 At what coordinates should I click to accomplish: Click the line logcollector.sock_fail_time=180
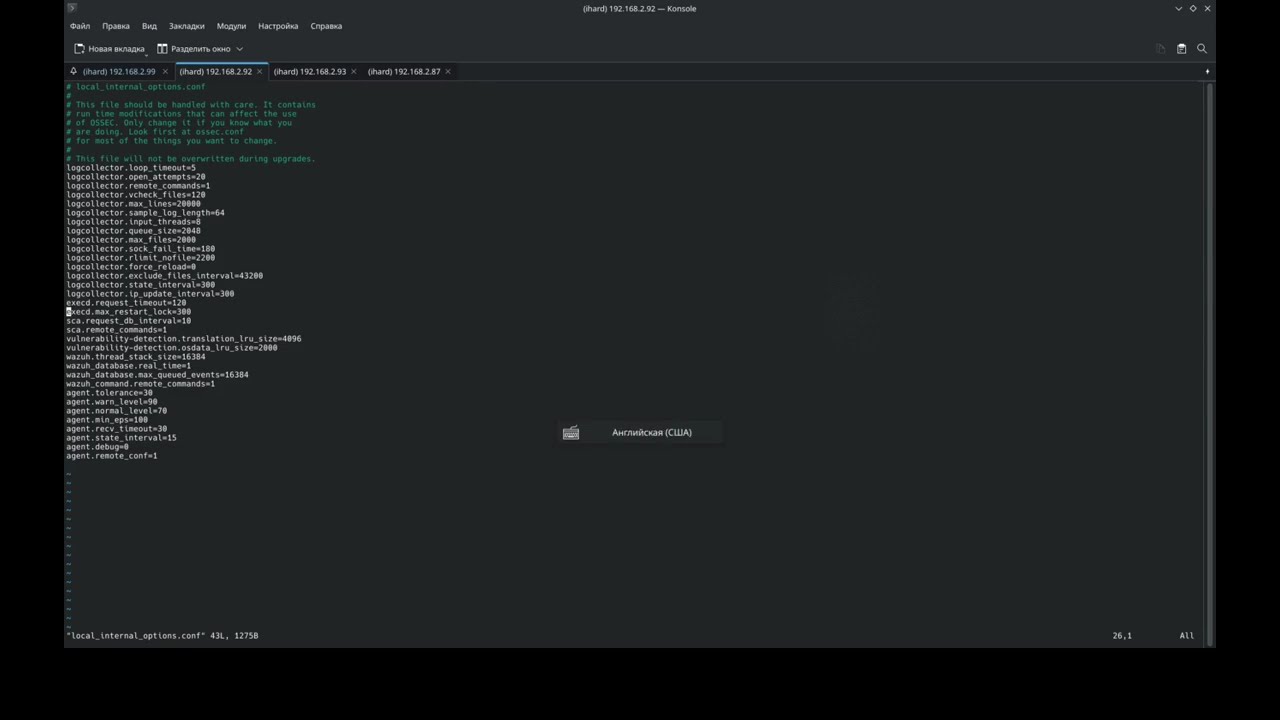tap(141, 249)
